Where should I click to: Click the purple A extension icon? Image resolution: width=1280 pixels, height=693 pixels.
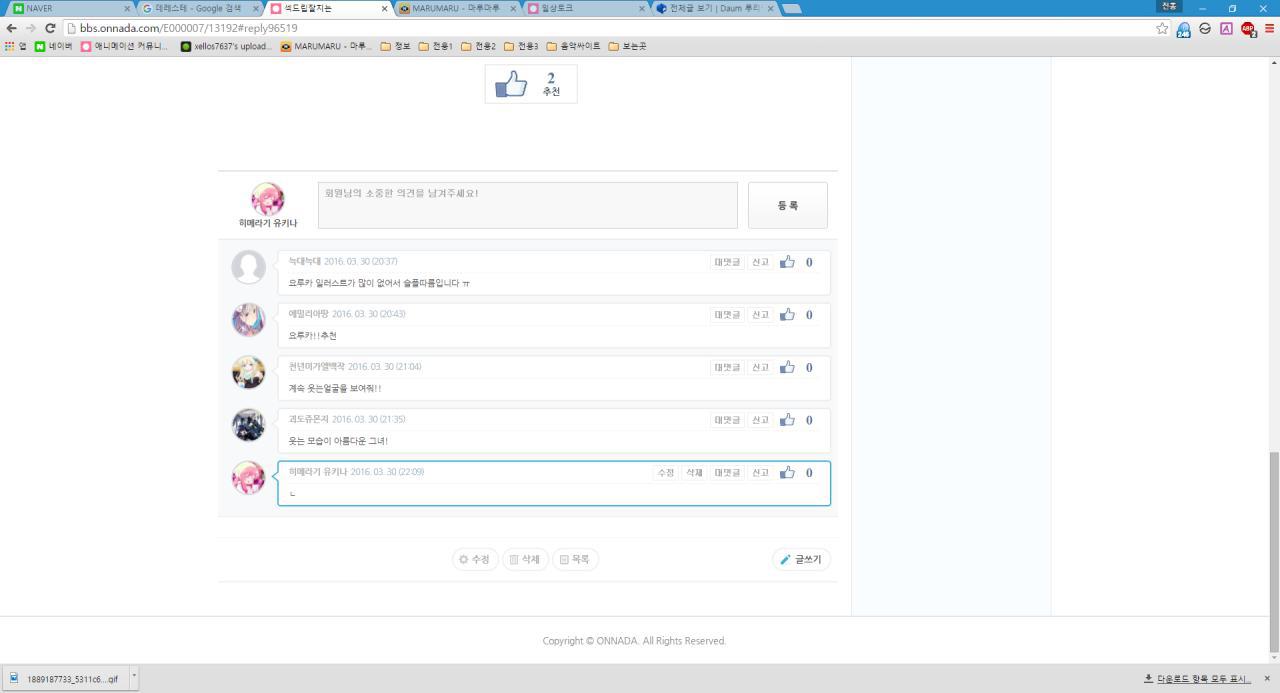1226,28
